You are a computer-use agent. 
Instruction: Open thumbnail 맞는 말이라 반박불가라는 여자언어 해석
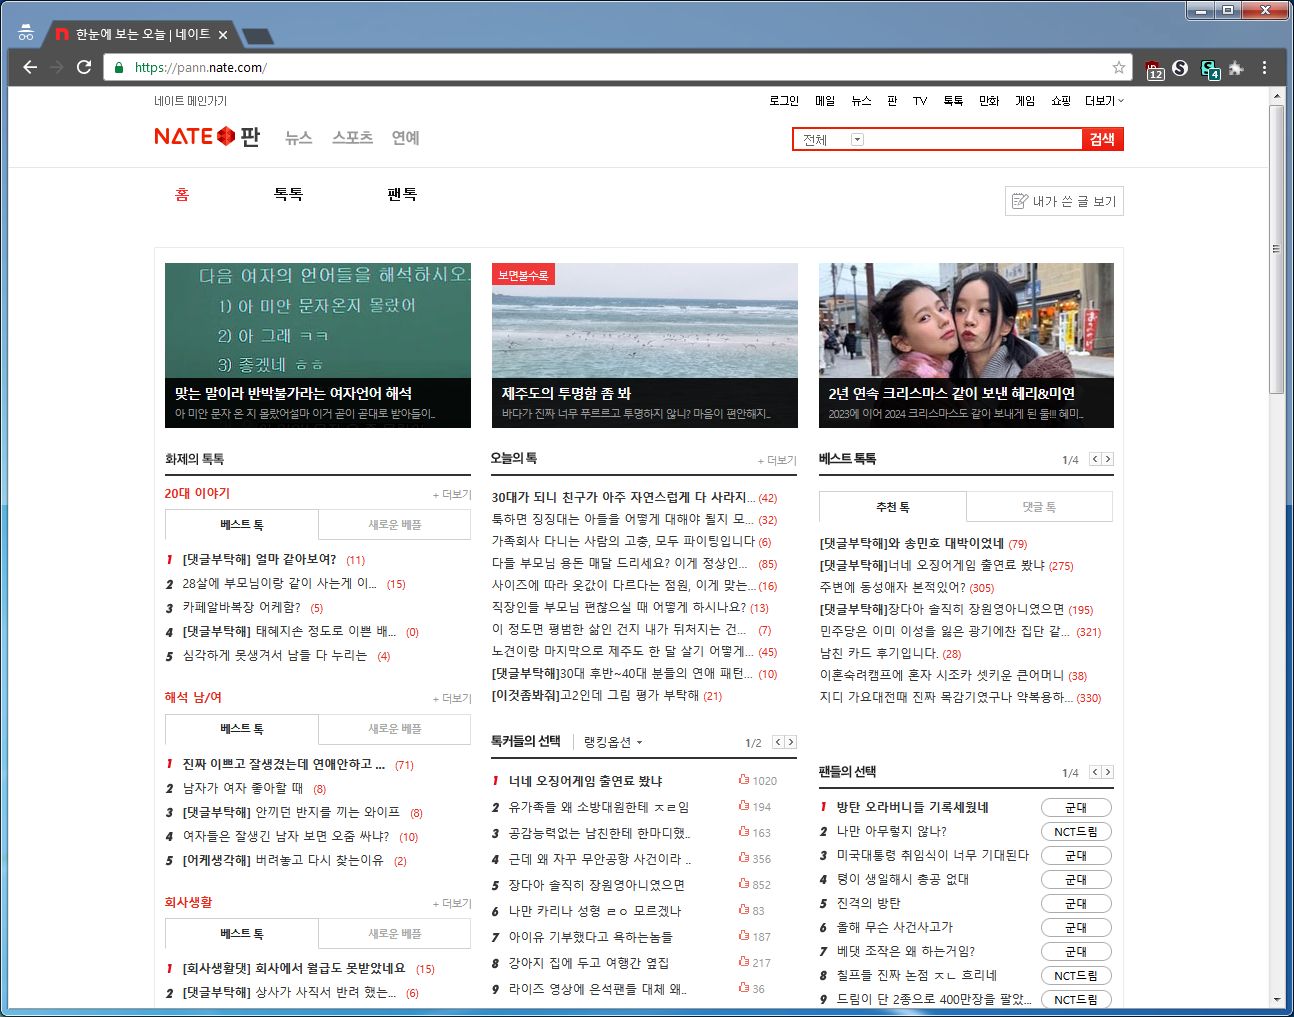click(x=318, y=345)
